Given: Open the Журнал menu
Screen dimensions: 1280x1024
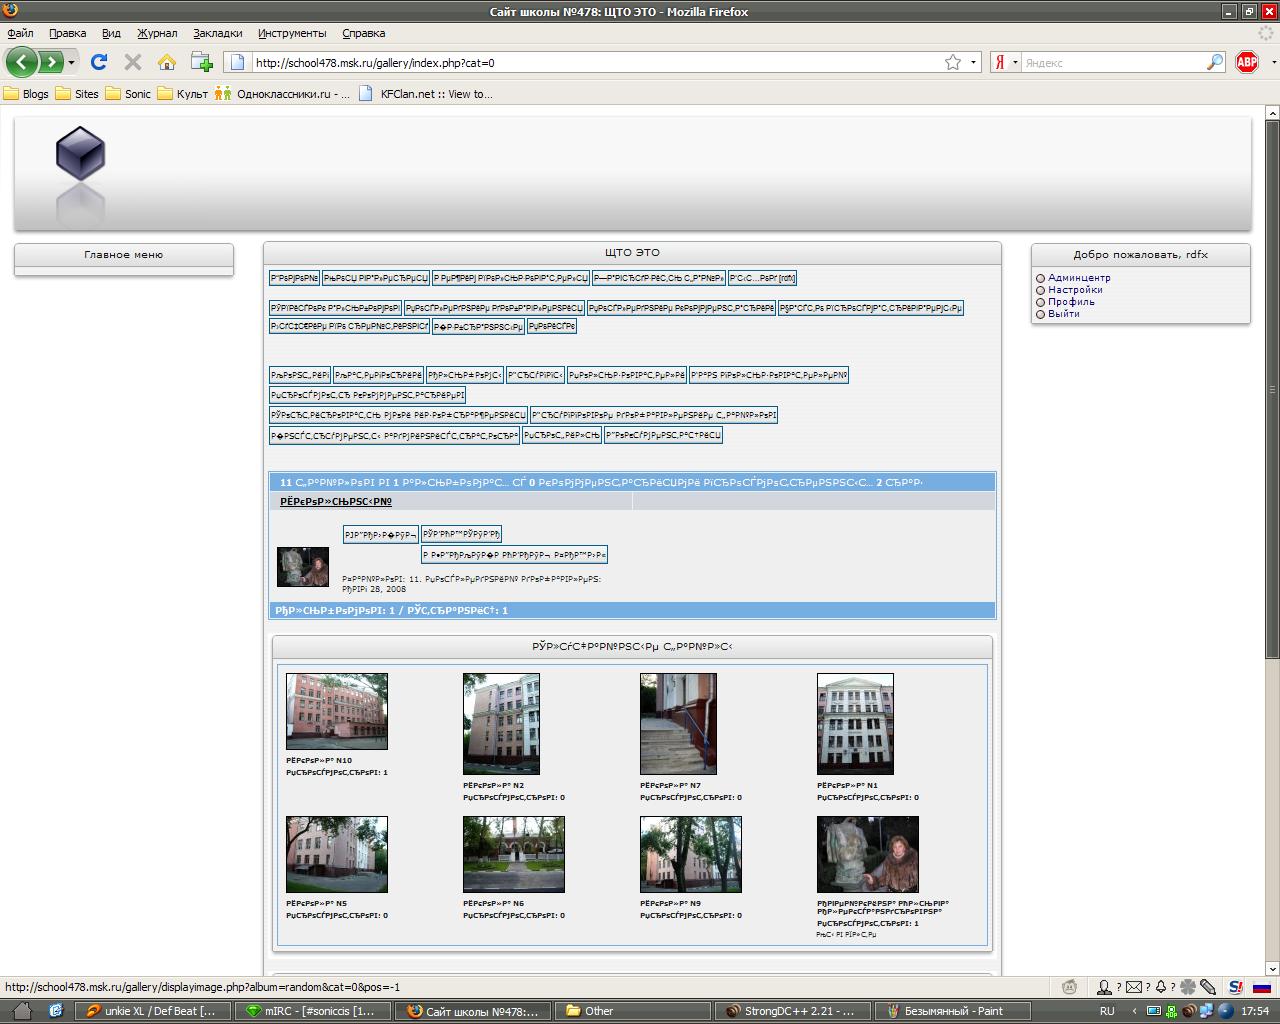Looking at the screenshot, I should [x=157, y=33].
